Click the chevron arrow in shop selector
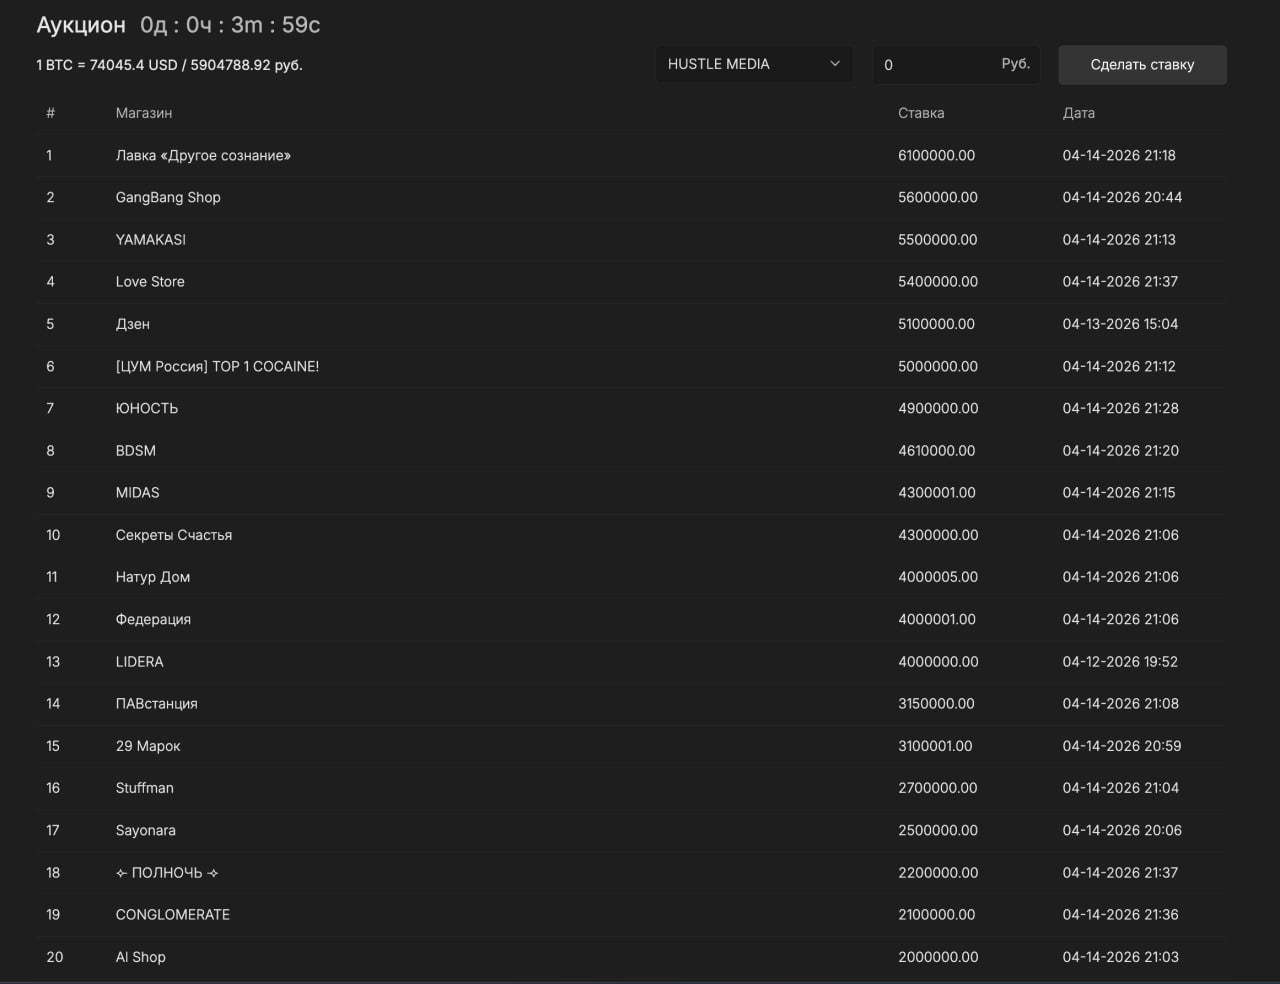This screenshot has width=1280, height=984. coord(835,64)
